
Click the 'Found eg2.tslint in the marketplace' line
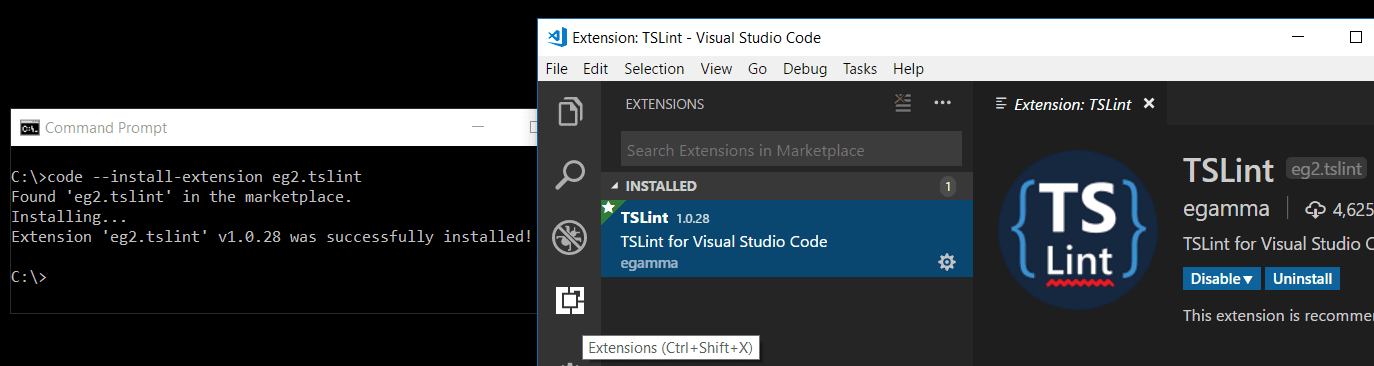(181, 197)
